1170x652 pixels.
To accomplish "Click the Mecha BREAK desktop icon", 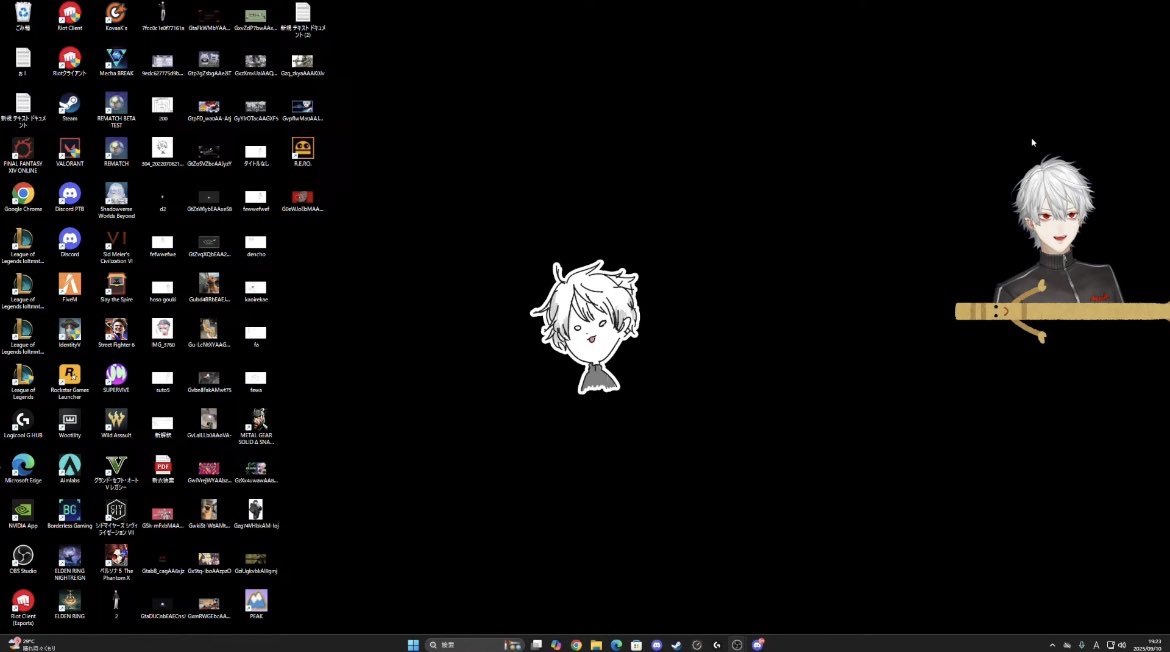I will pyautogui.click(x=116, y=62).
